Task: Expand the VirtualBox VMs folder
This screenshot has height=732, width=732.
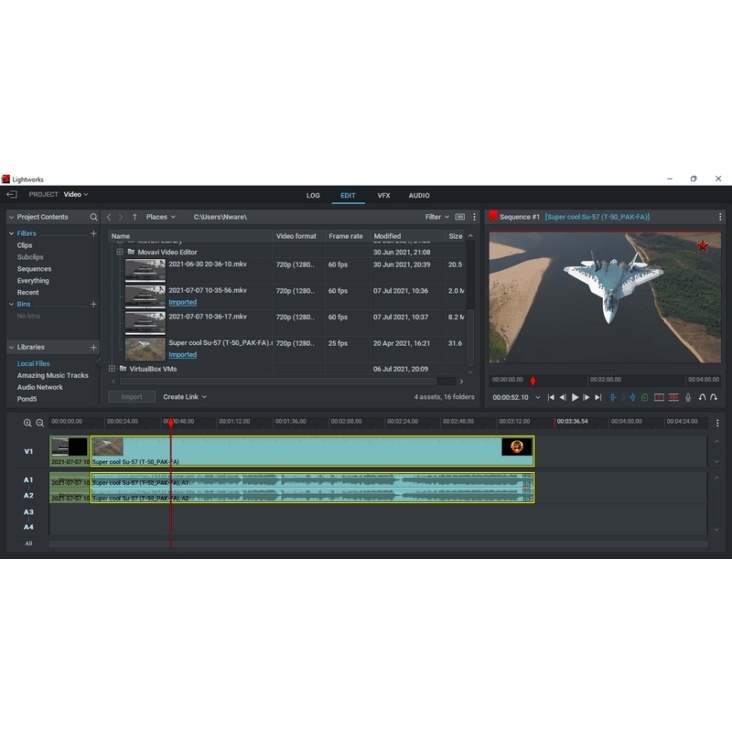Action: pos(112,369)
